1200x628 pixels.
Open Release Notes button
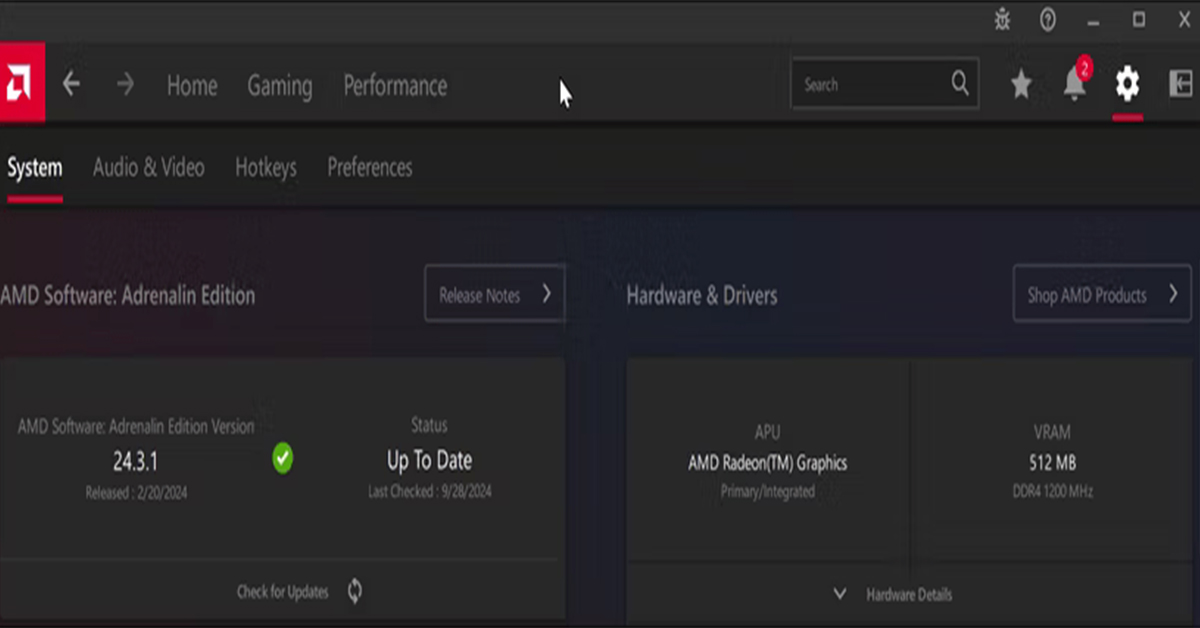495,294
